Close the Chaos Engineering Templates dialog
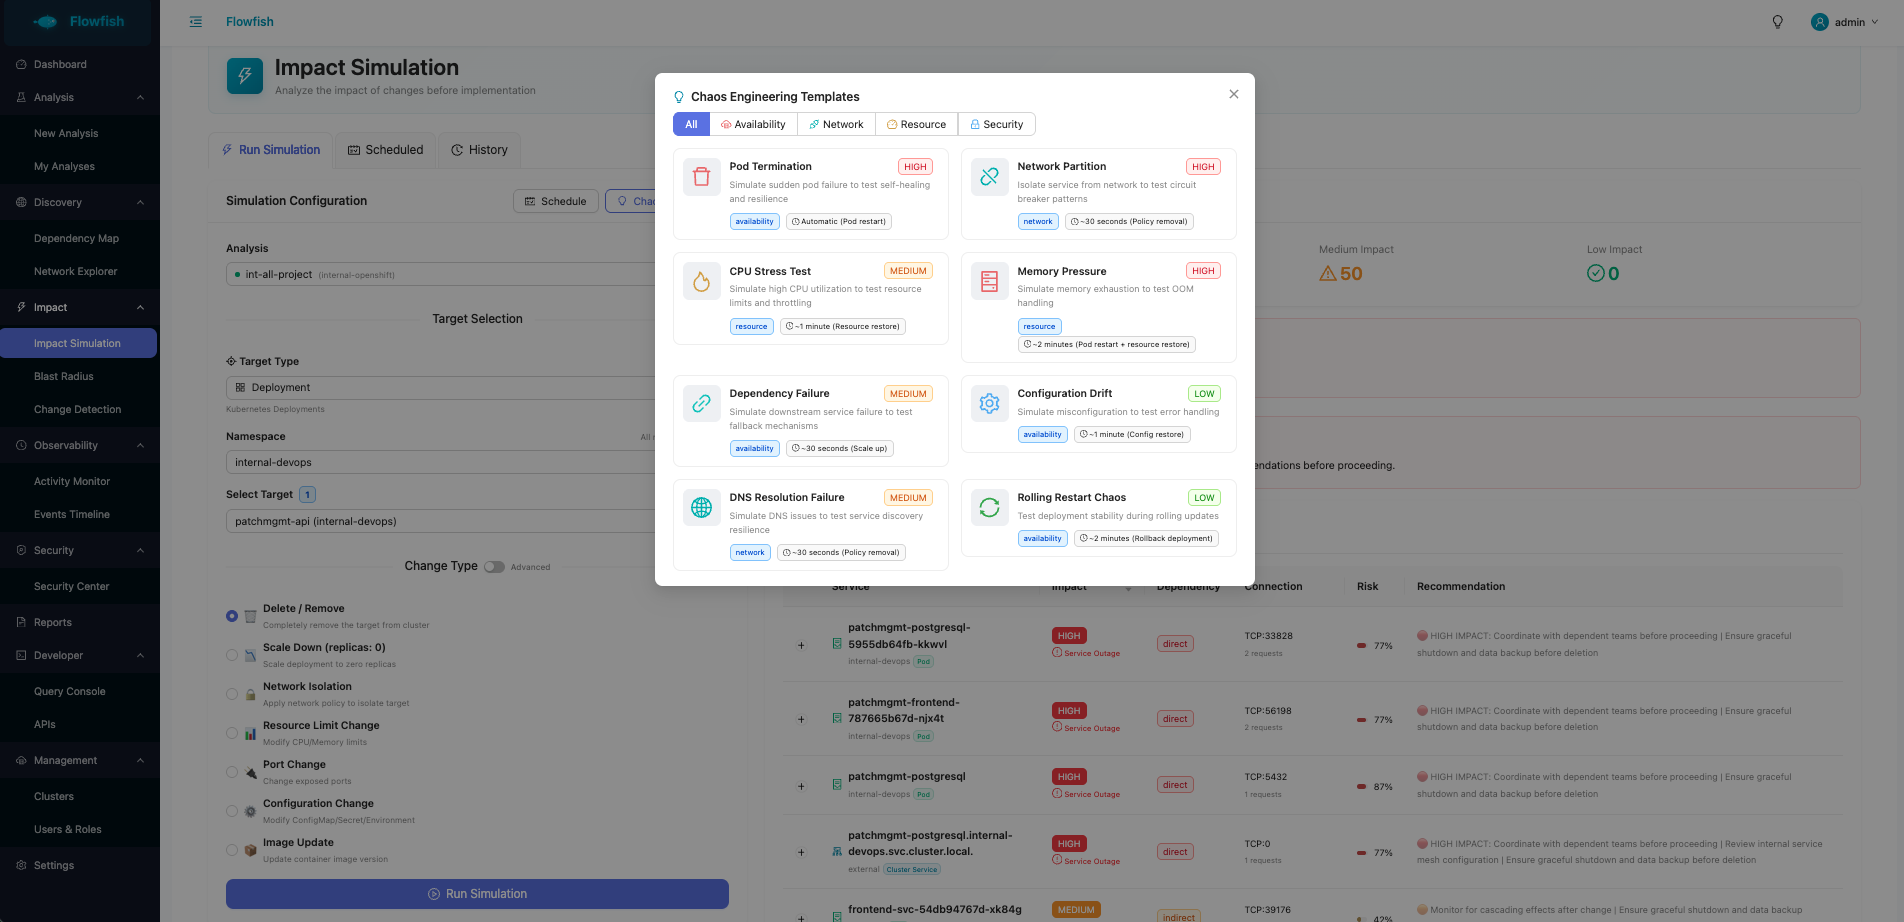Viewport: 1904px width, 922px height. click(x=1234, y=94)
